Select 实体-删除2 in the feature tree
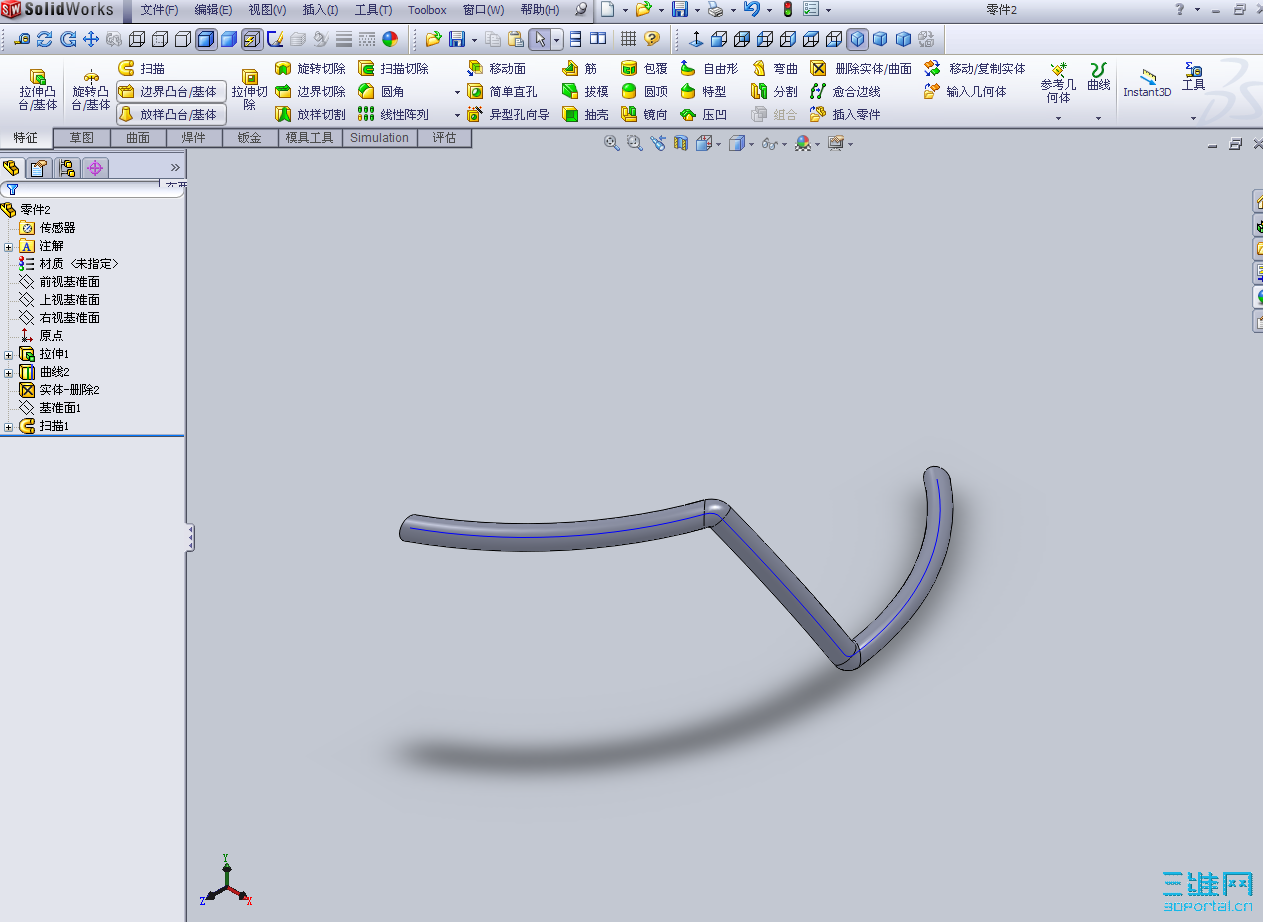 pyautogui.click(x=69, y=390)
